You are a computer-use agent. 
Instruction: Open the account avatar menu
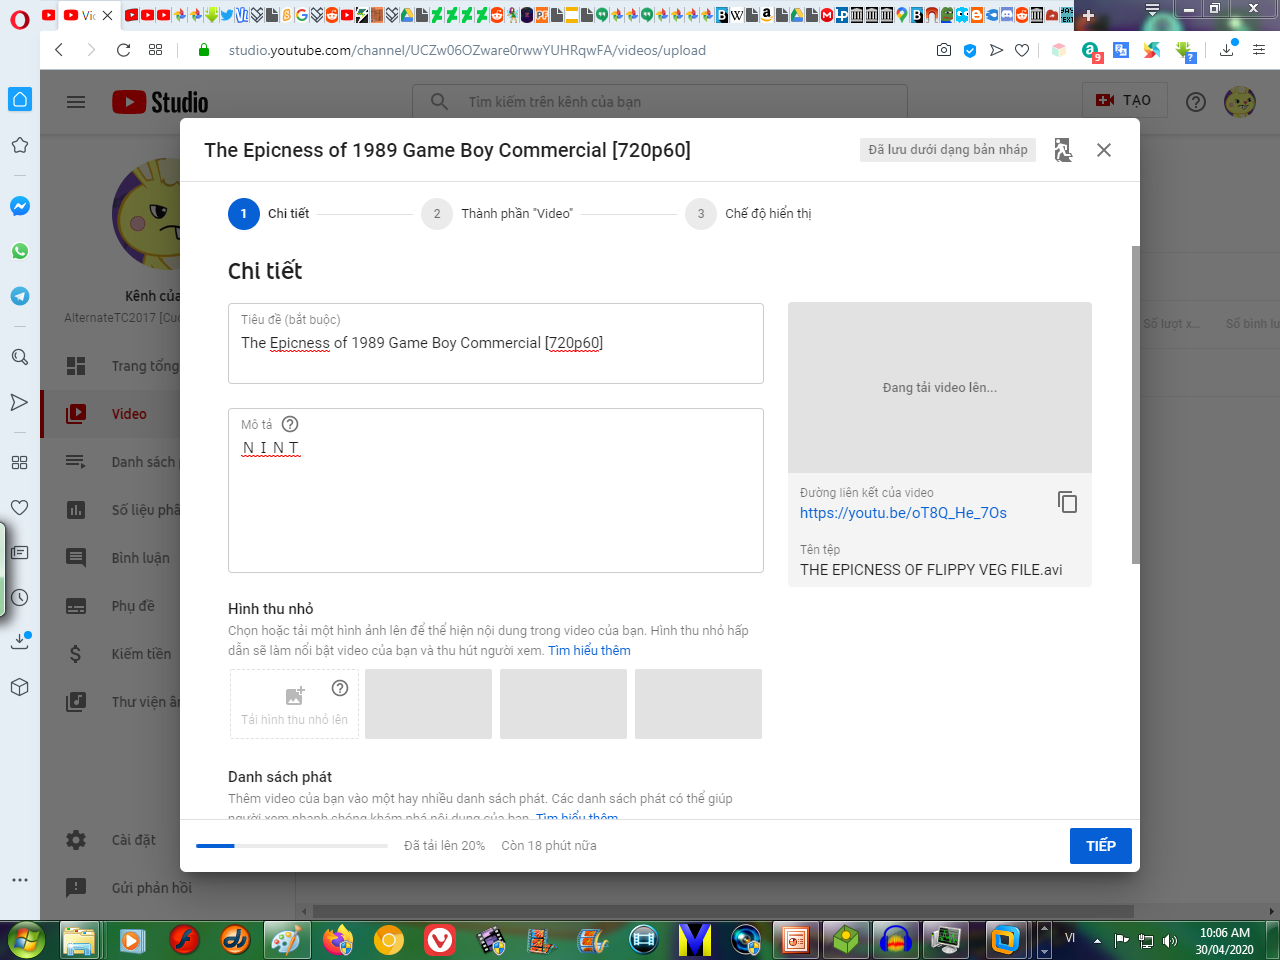click(1240, 101)
